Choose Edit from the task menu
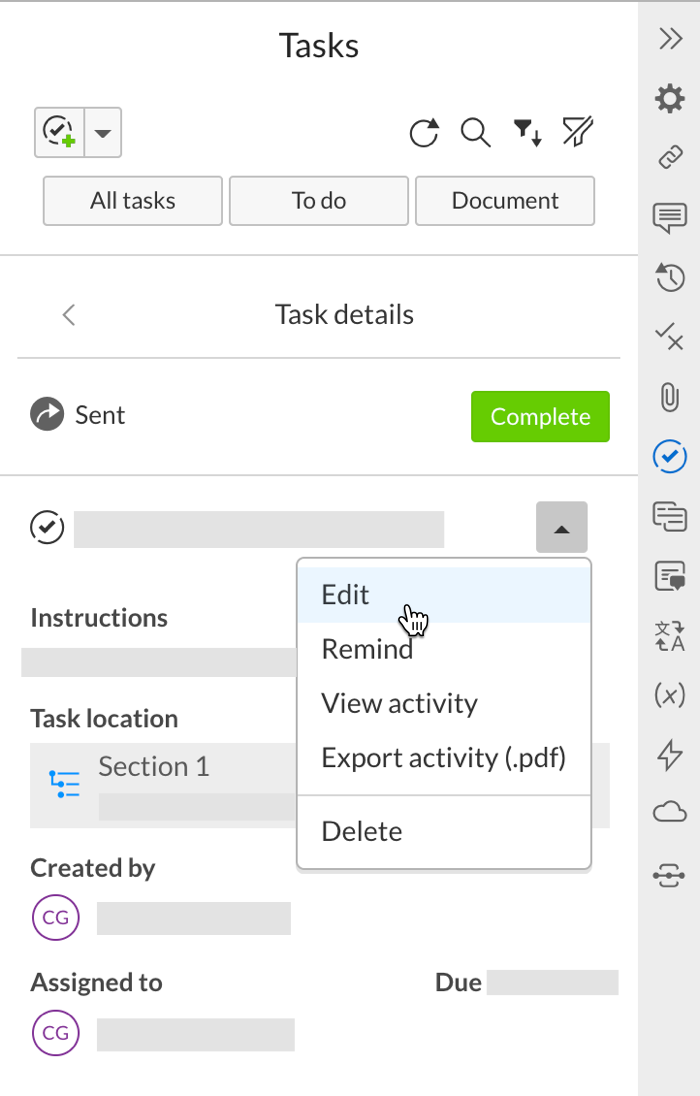 (345, 595)
